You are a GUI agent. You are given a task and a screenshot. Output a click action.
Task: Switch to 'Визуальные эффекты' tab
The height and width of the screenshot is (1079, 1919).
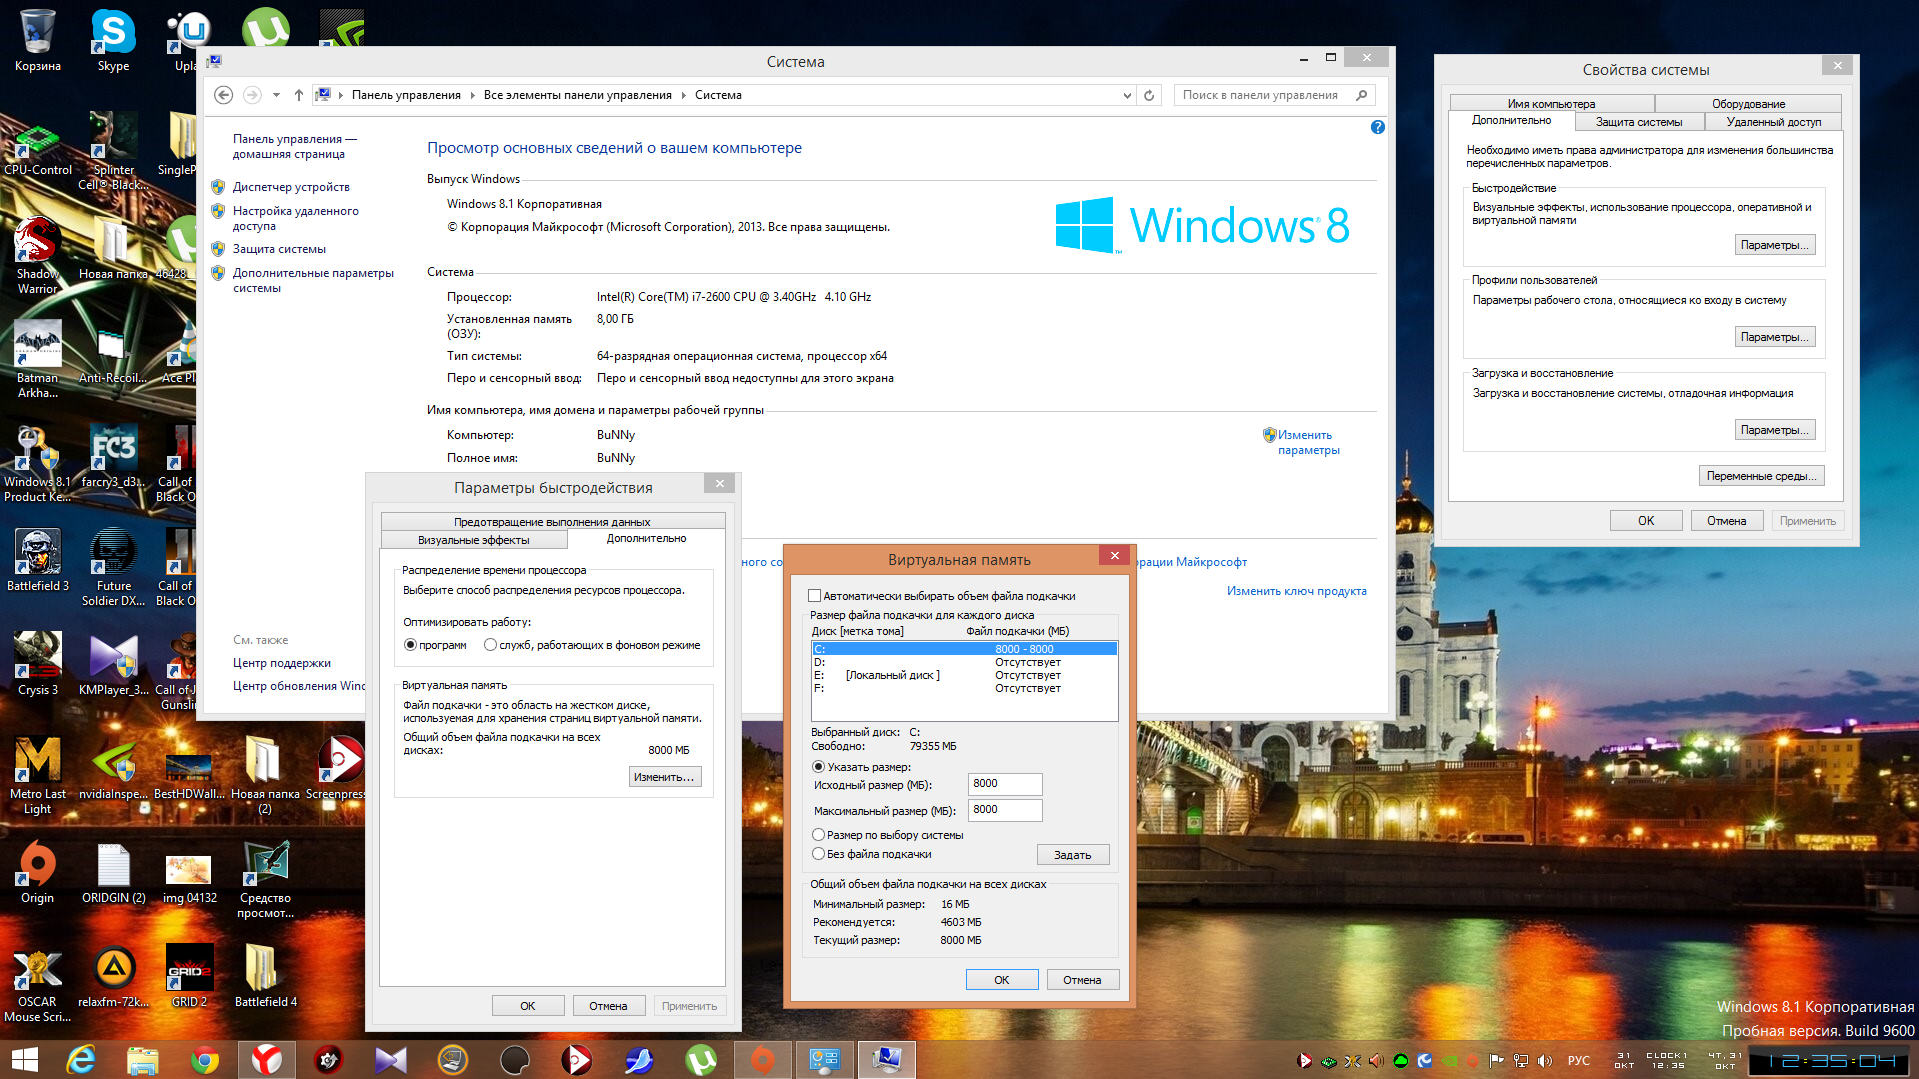[x=474, y=540]
